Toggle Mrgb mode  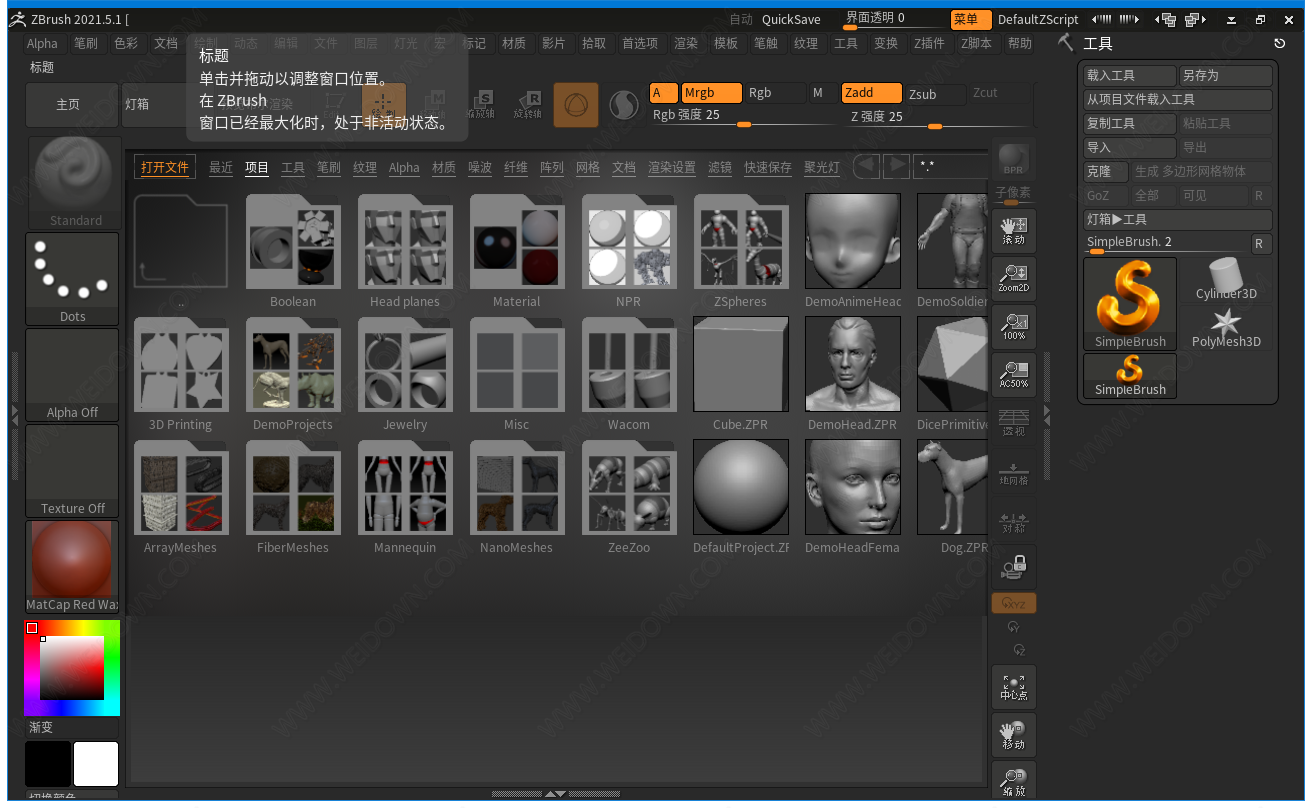tap(711, 93)
